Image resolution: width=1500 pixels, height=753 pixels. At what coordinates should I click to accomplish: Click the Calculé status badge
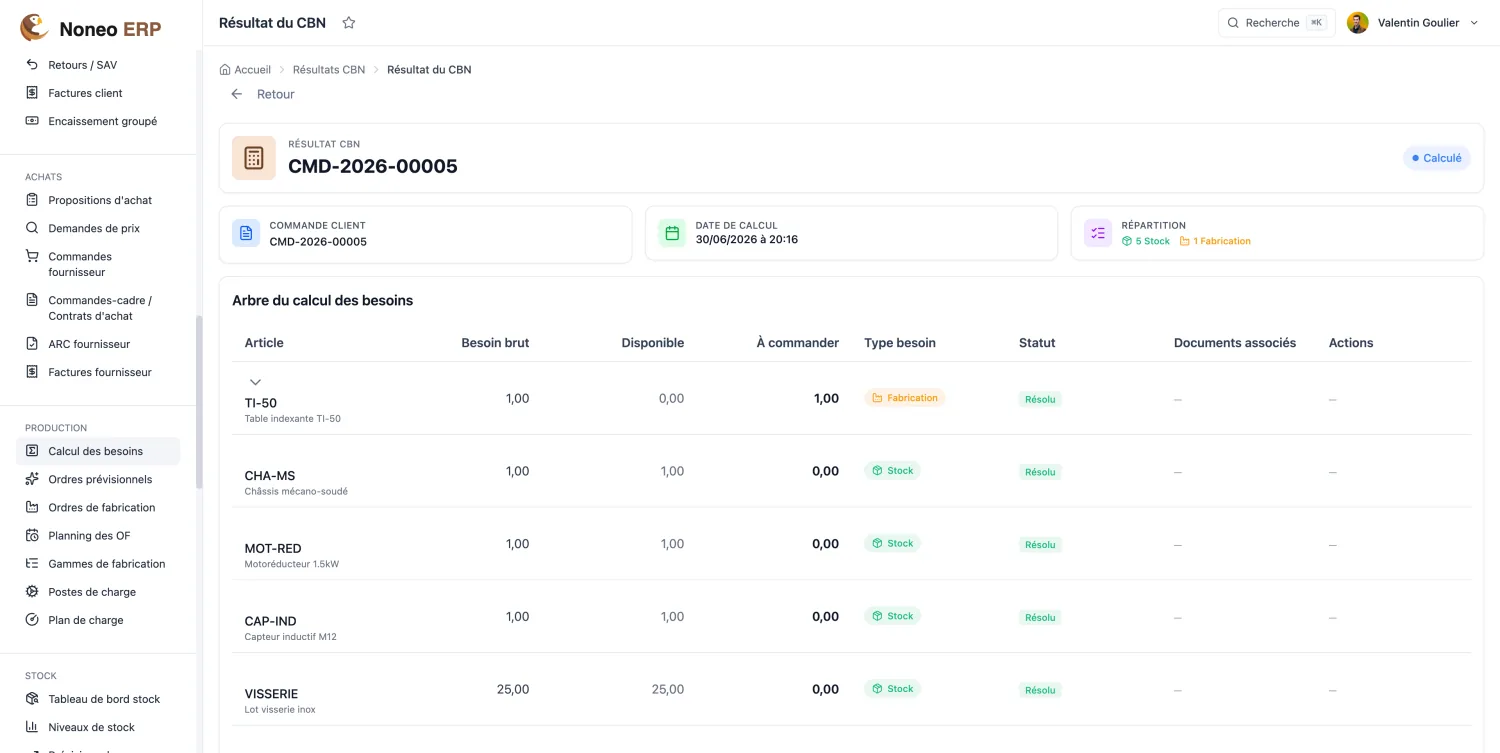coord(1437,158)
